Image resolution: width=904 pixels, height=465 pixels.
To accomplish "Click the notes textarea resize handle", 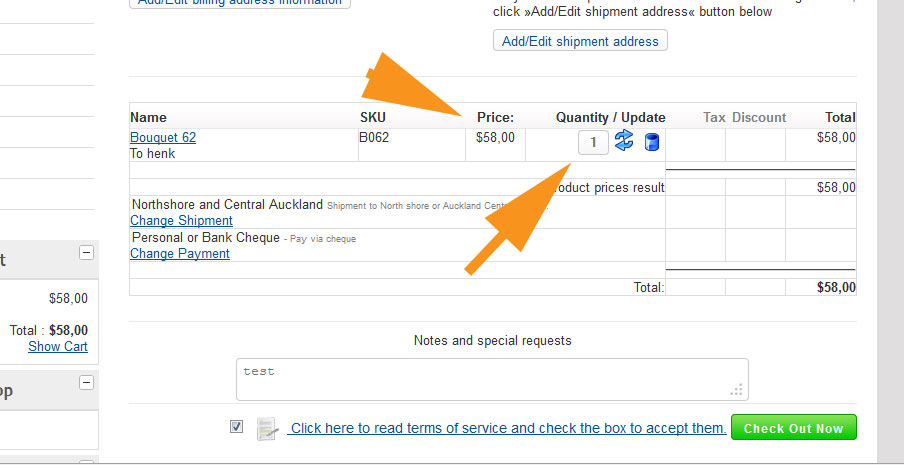I will pyautogui.click(x=737, y=390).
